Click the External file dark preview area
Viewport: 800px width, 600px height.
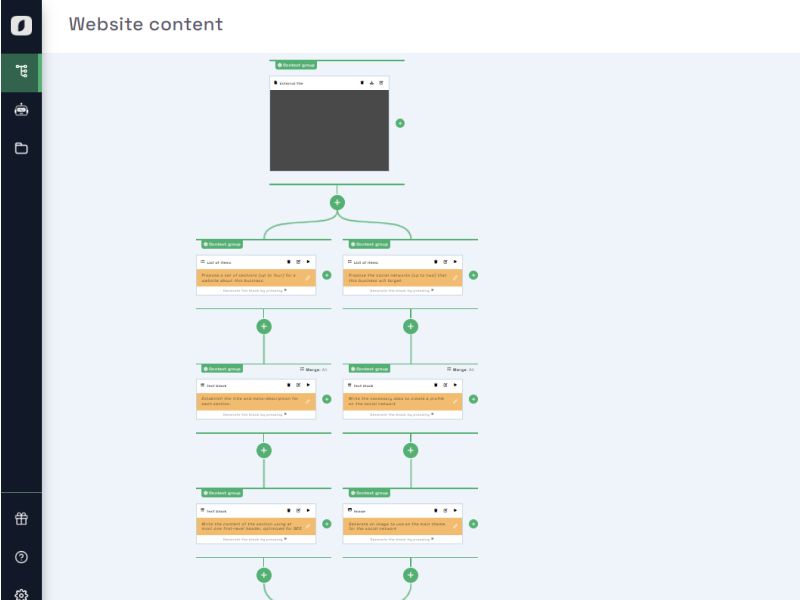(x=329, y=130)
